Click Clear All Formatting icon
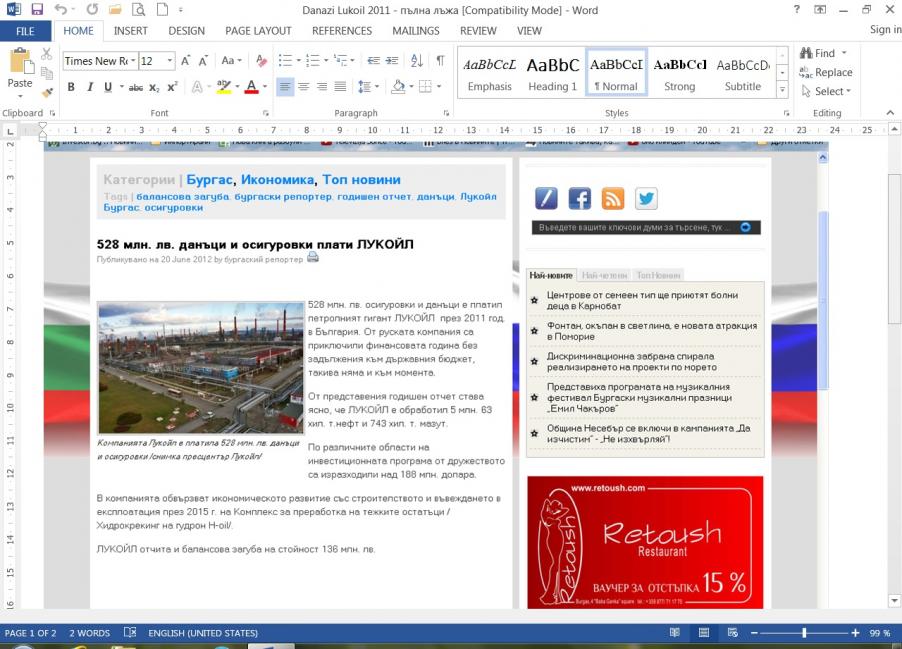The width and height of the screenshot is (902, 649). [261, 60]
